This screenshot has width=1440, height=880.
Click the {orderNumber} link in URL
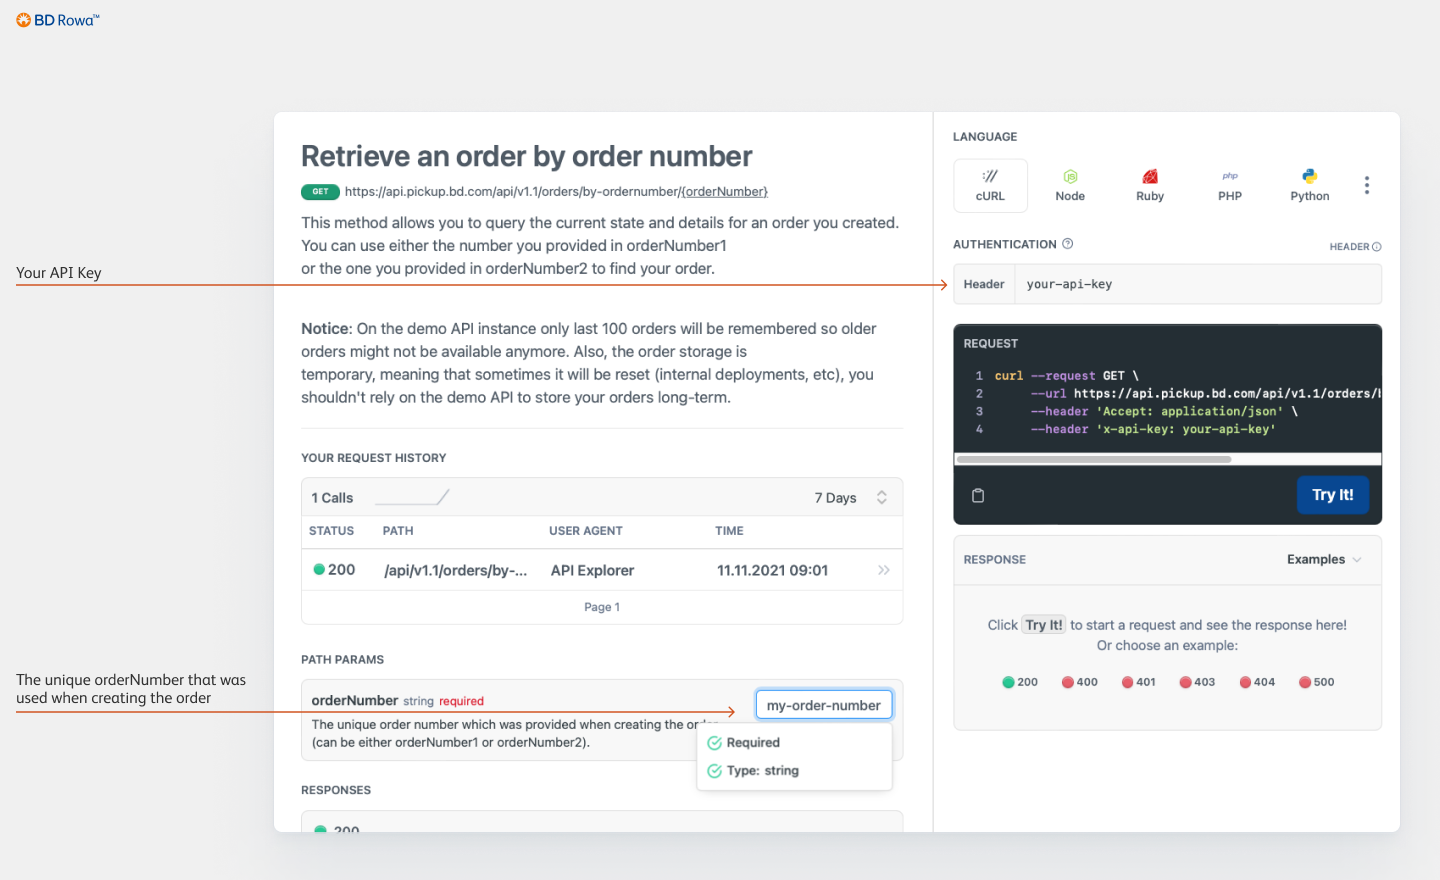pos(724,192)
